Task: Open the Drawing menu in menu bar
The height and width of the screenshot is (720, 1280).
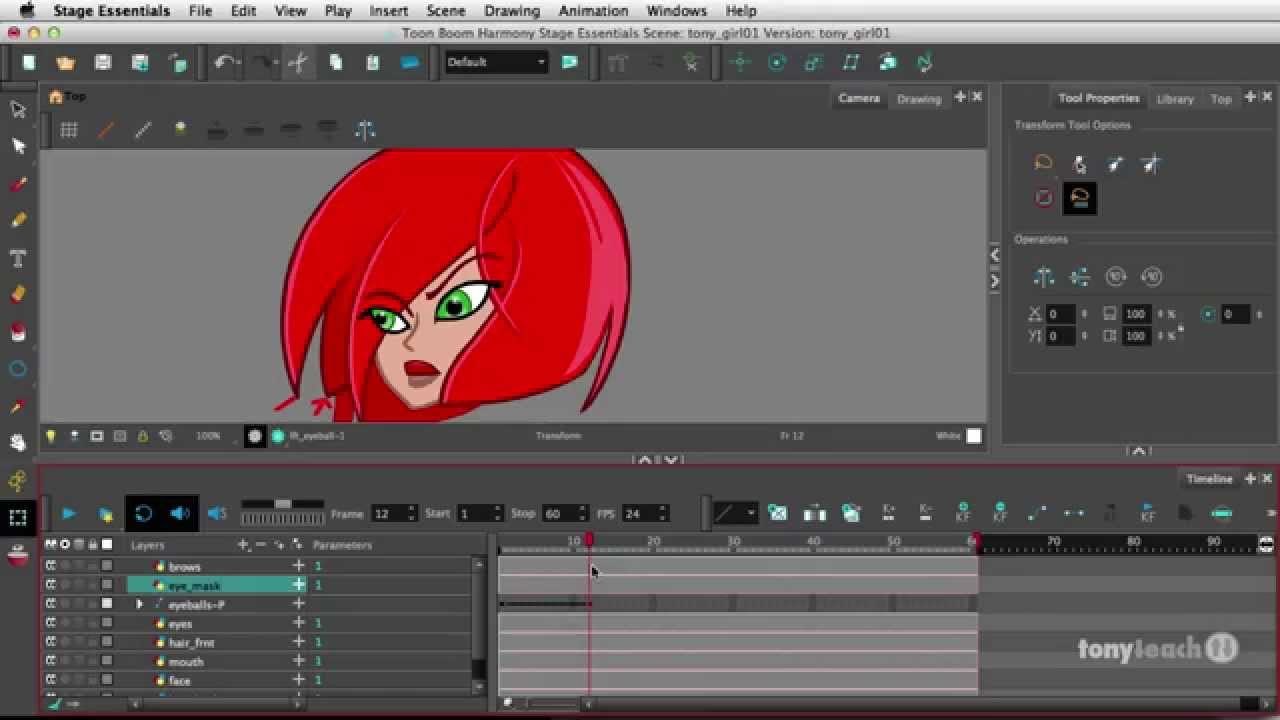Action: [512, 11]
